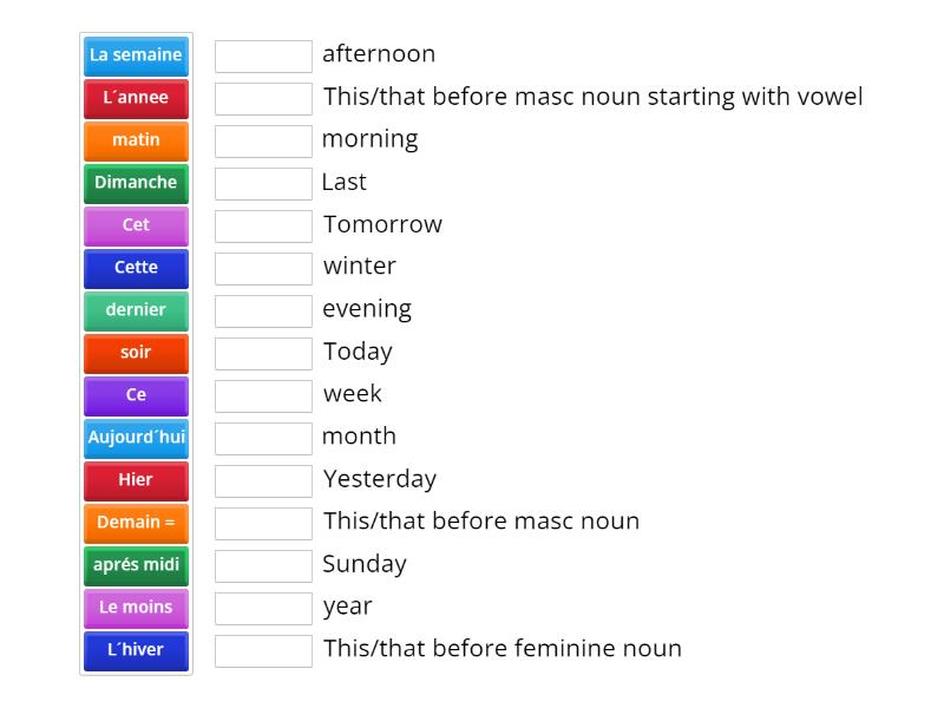Choose the pink 'Cet' tile

point(136,225)
